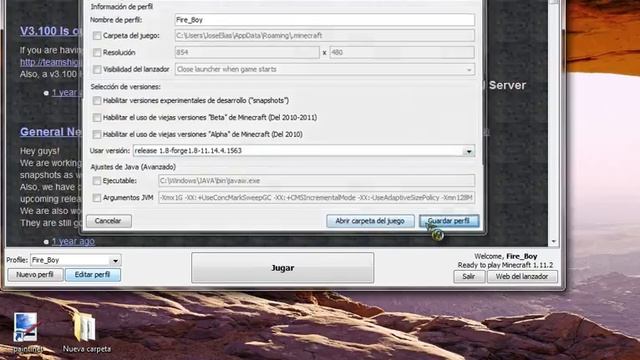The width and height of the screenshot is (640, 360).
Task: Click the Cancelar button
Action: click(x=108, y=221)
